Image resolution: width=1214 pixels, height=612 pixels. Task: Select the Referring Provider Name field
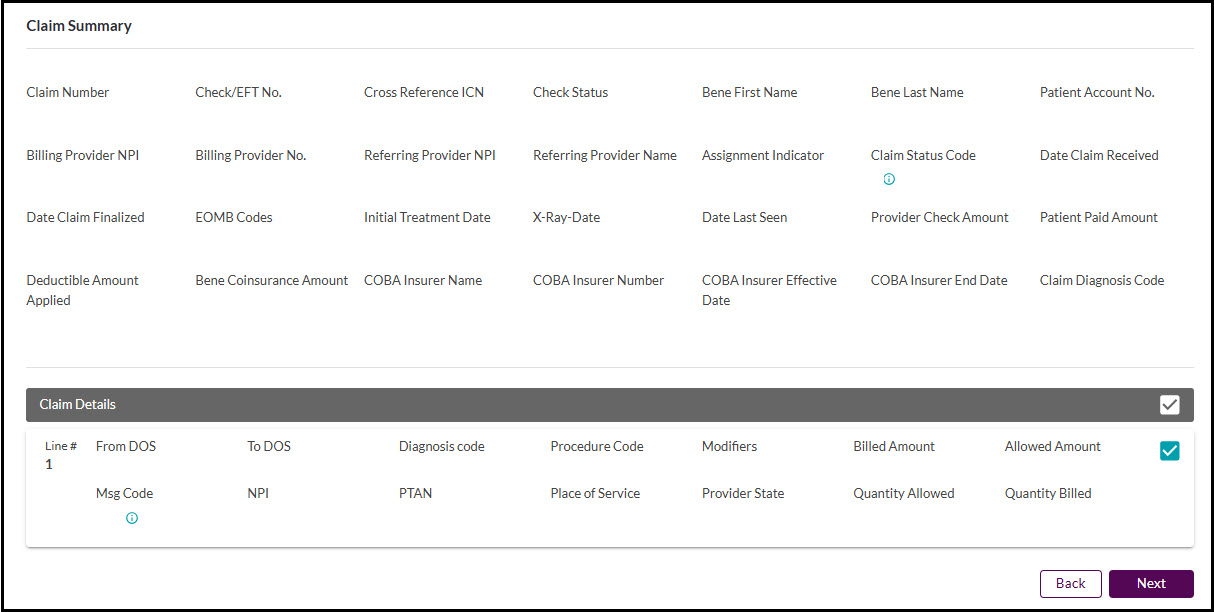click(x=604, y=155)
